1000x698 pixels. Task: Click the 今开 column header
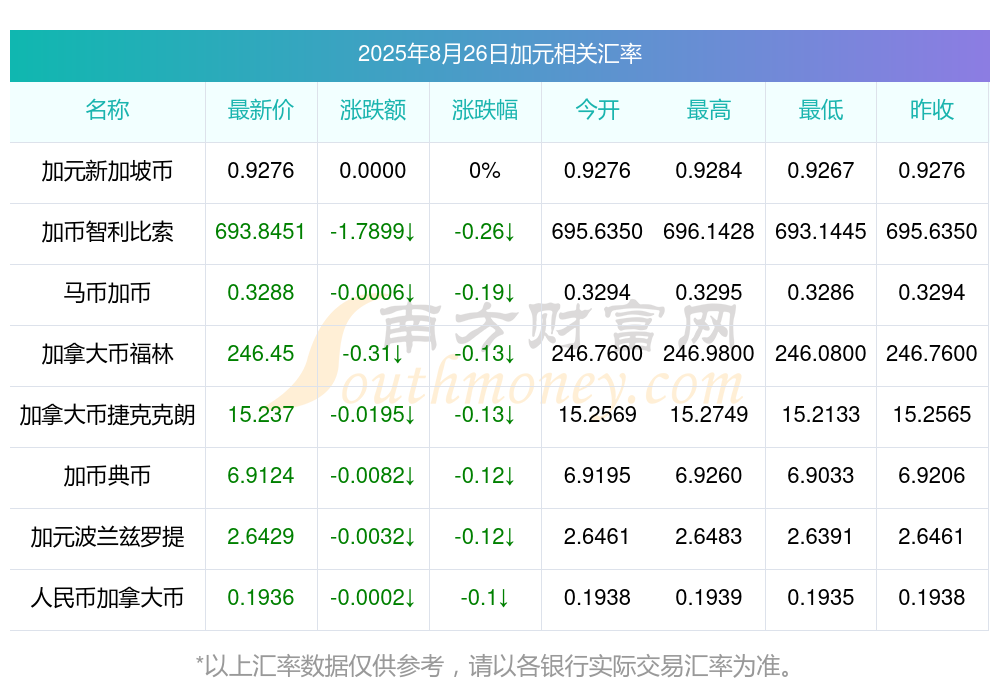click(x=597, y=110)
